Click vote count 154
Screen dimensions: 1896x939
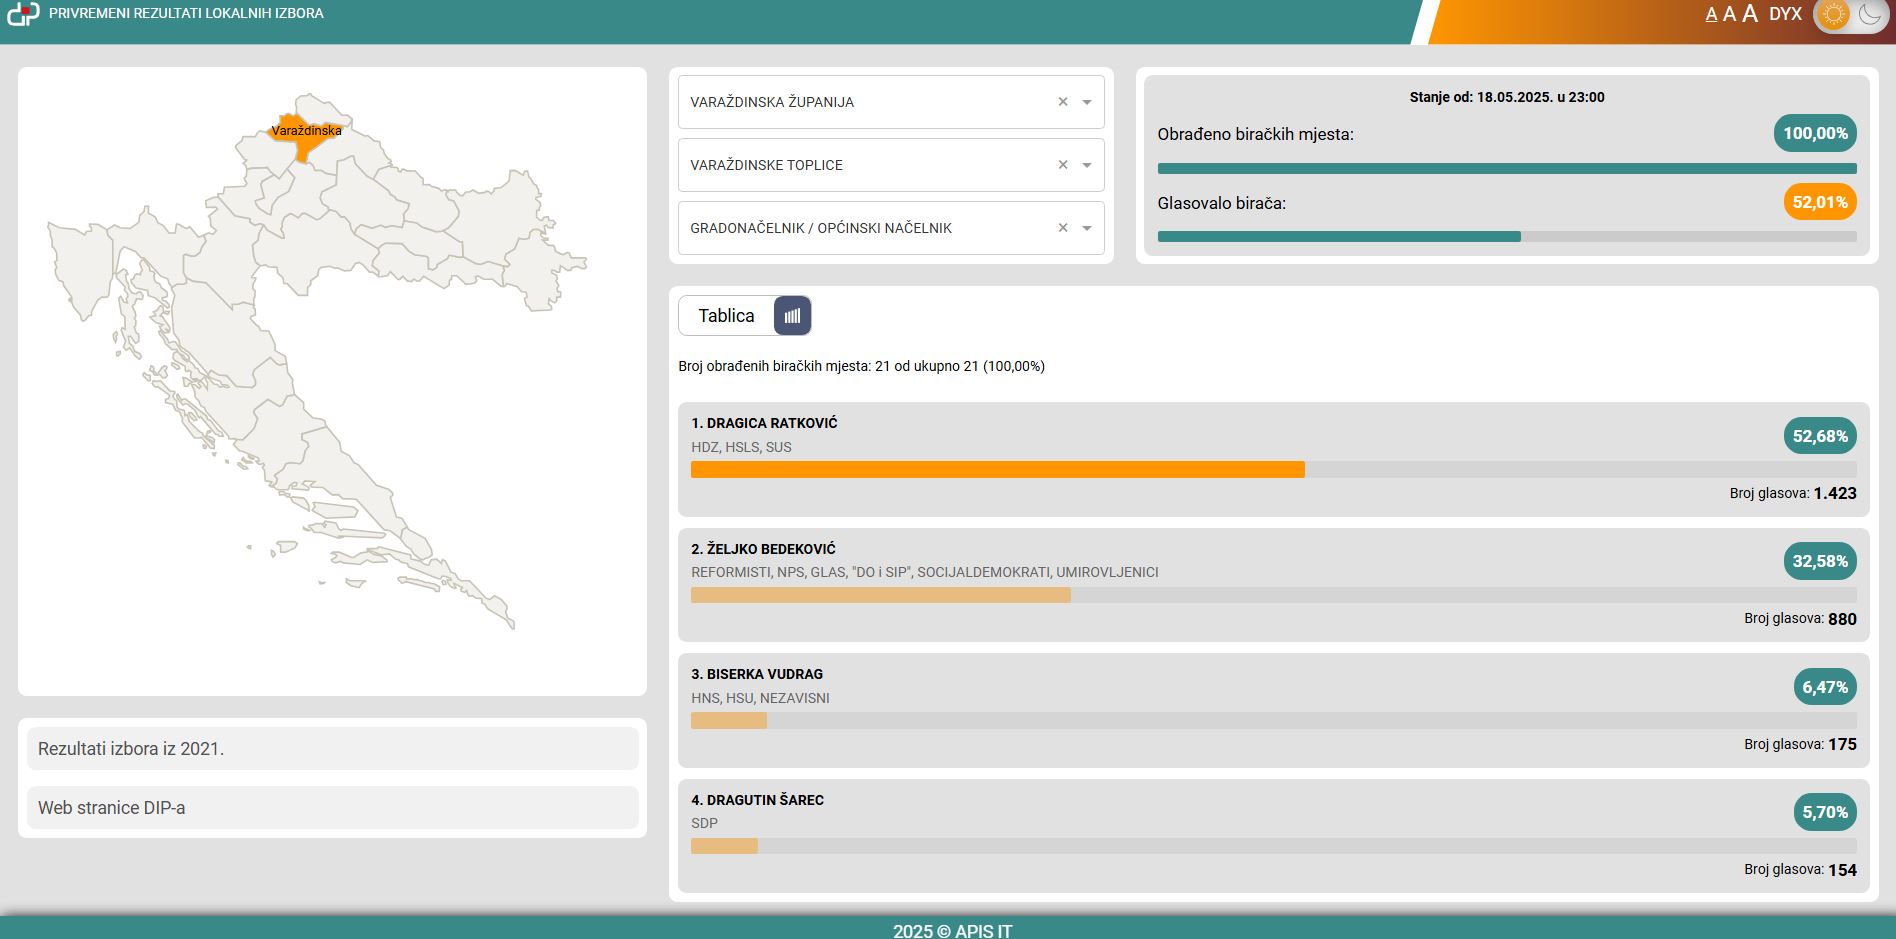point(1842,870)
